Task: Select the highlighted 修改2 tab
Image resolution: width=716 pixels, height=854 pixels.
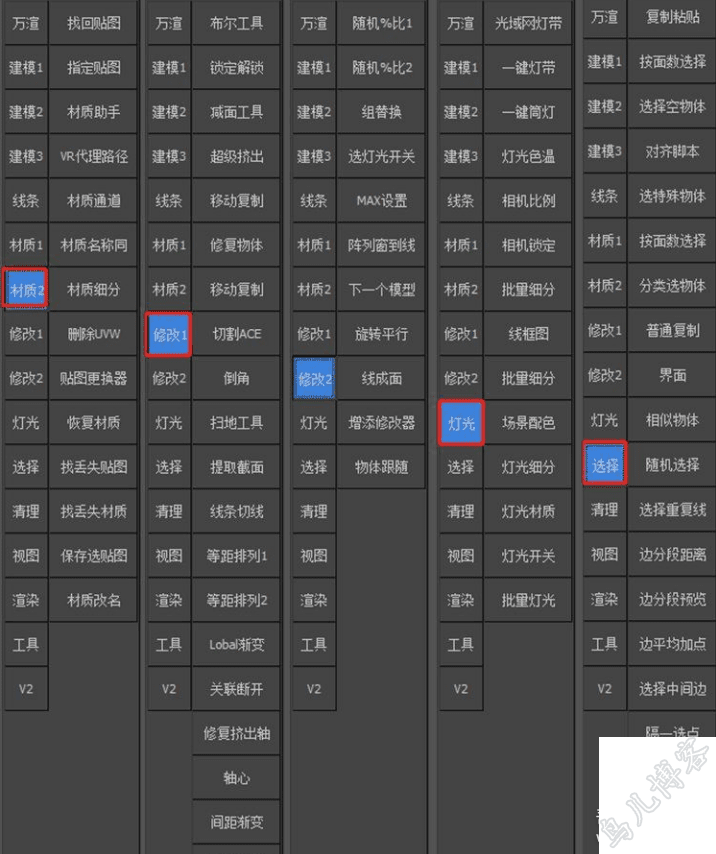Action: [314, 379]
